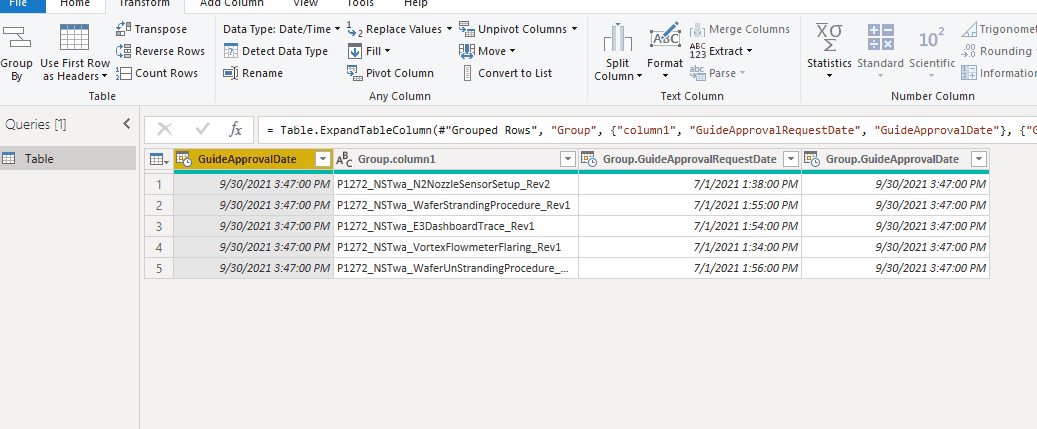Image resolution: width=1037 pixels, height=429 pixels.
Task: Click the P1272_NSTwa_N2NozzleSensorSetup_Rev2 cell
Action: pos(456,184)
